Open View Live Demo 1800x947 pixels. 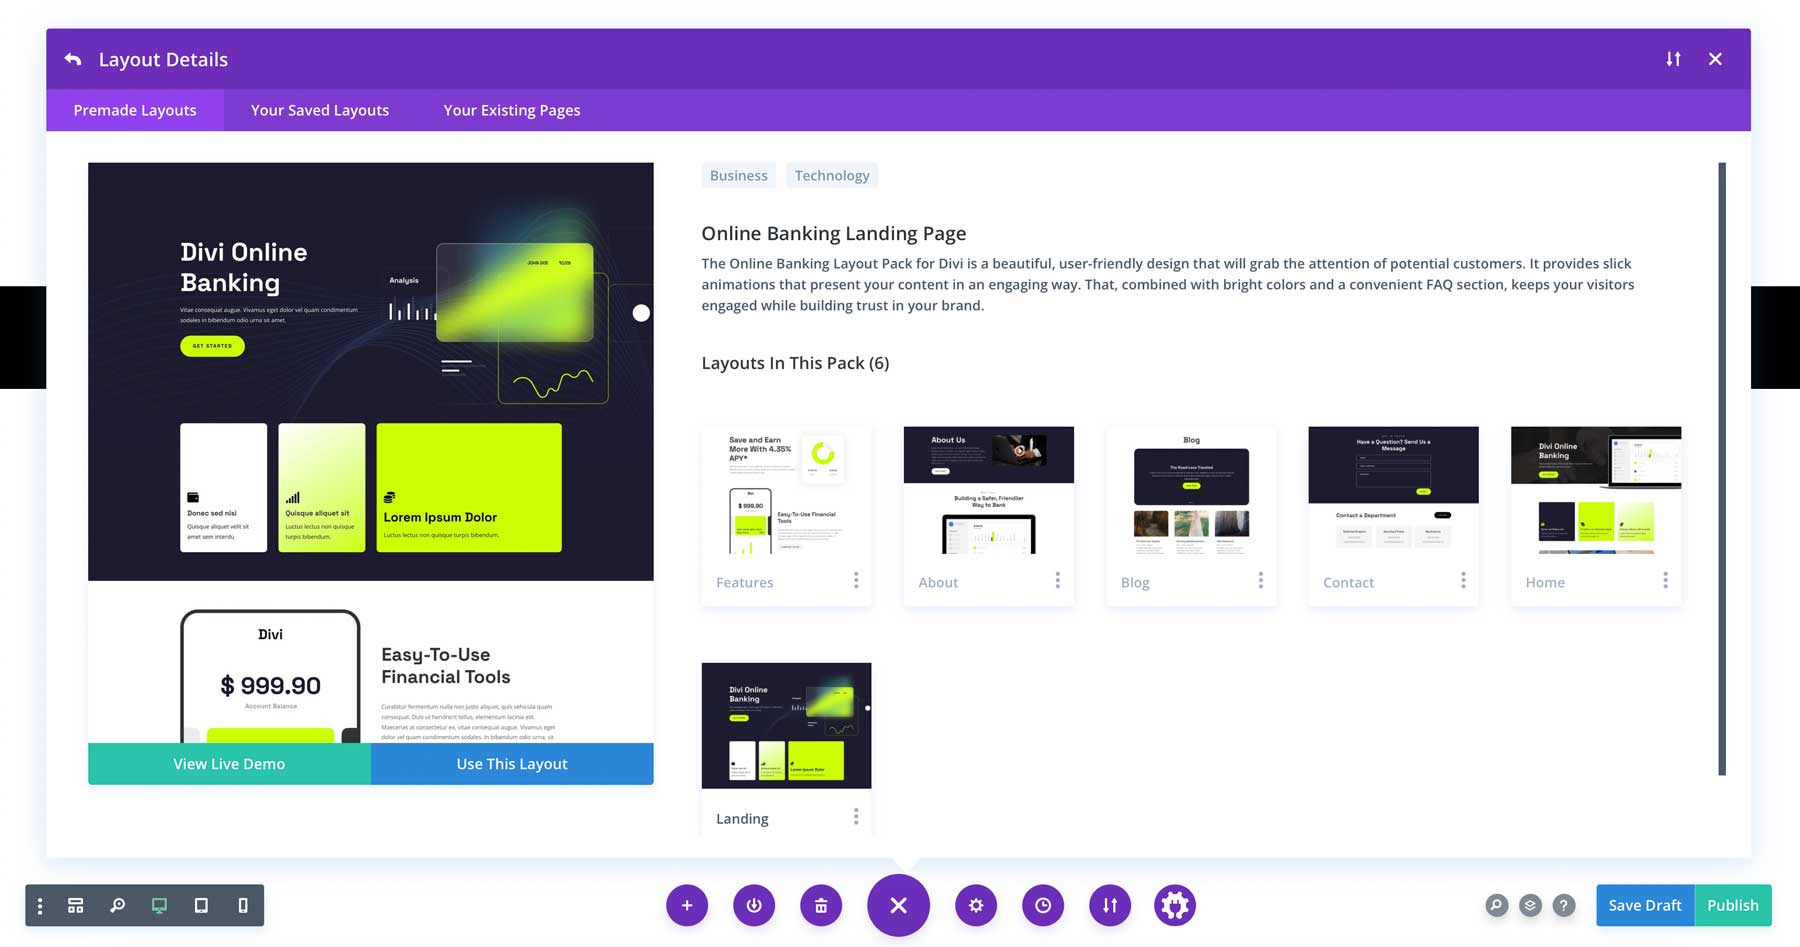[x=228, y=763]
